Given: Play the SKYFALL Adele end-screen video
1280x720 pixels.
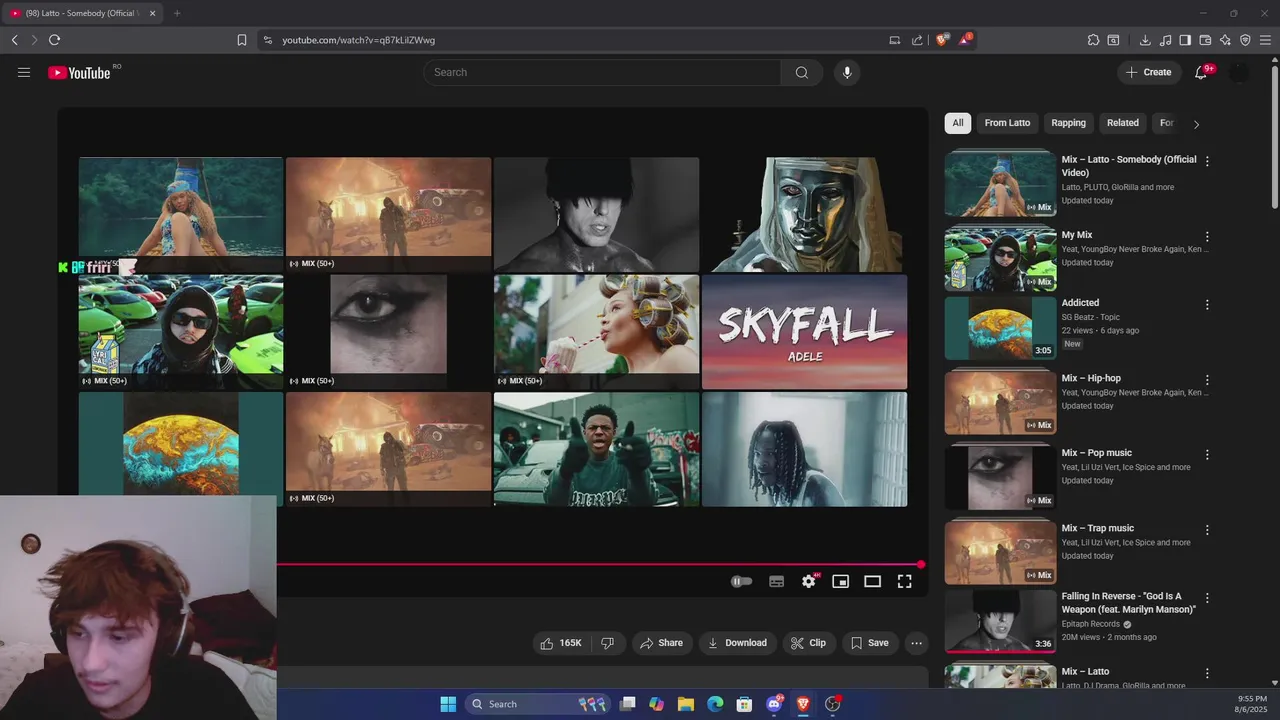Looking at the screenshot, I should point(804,332).
